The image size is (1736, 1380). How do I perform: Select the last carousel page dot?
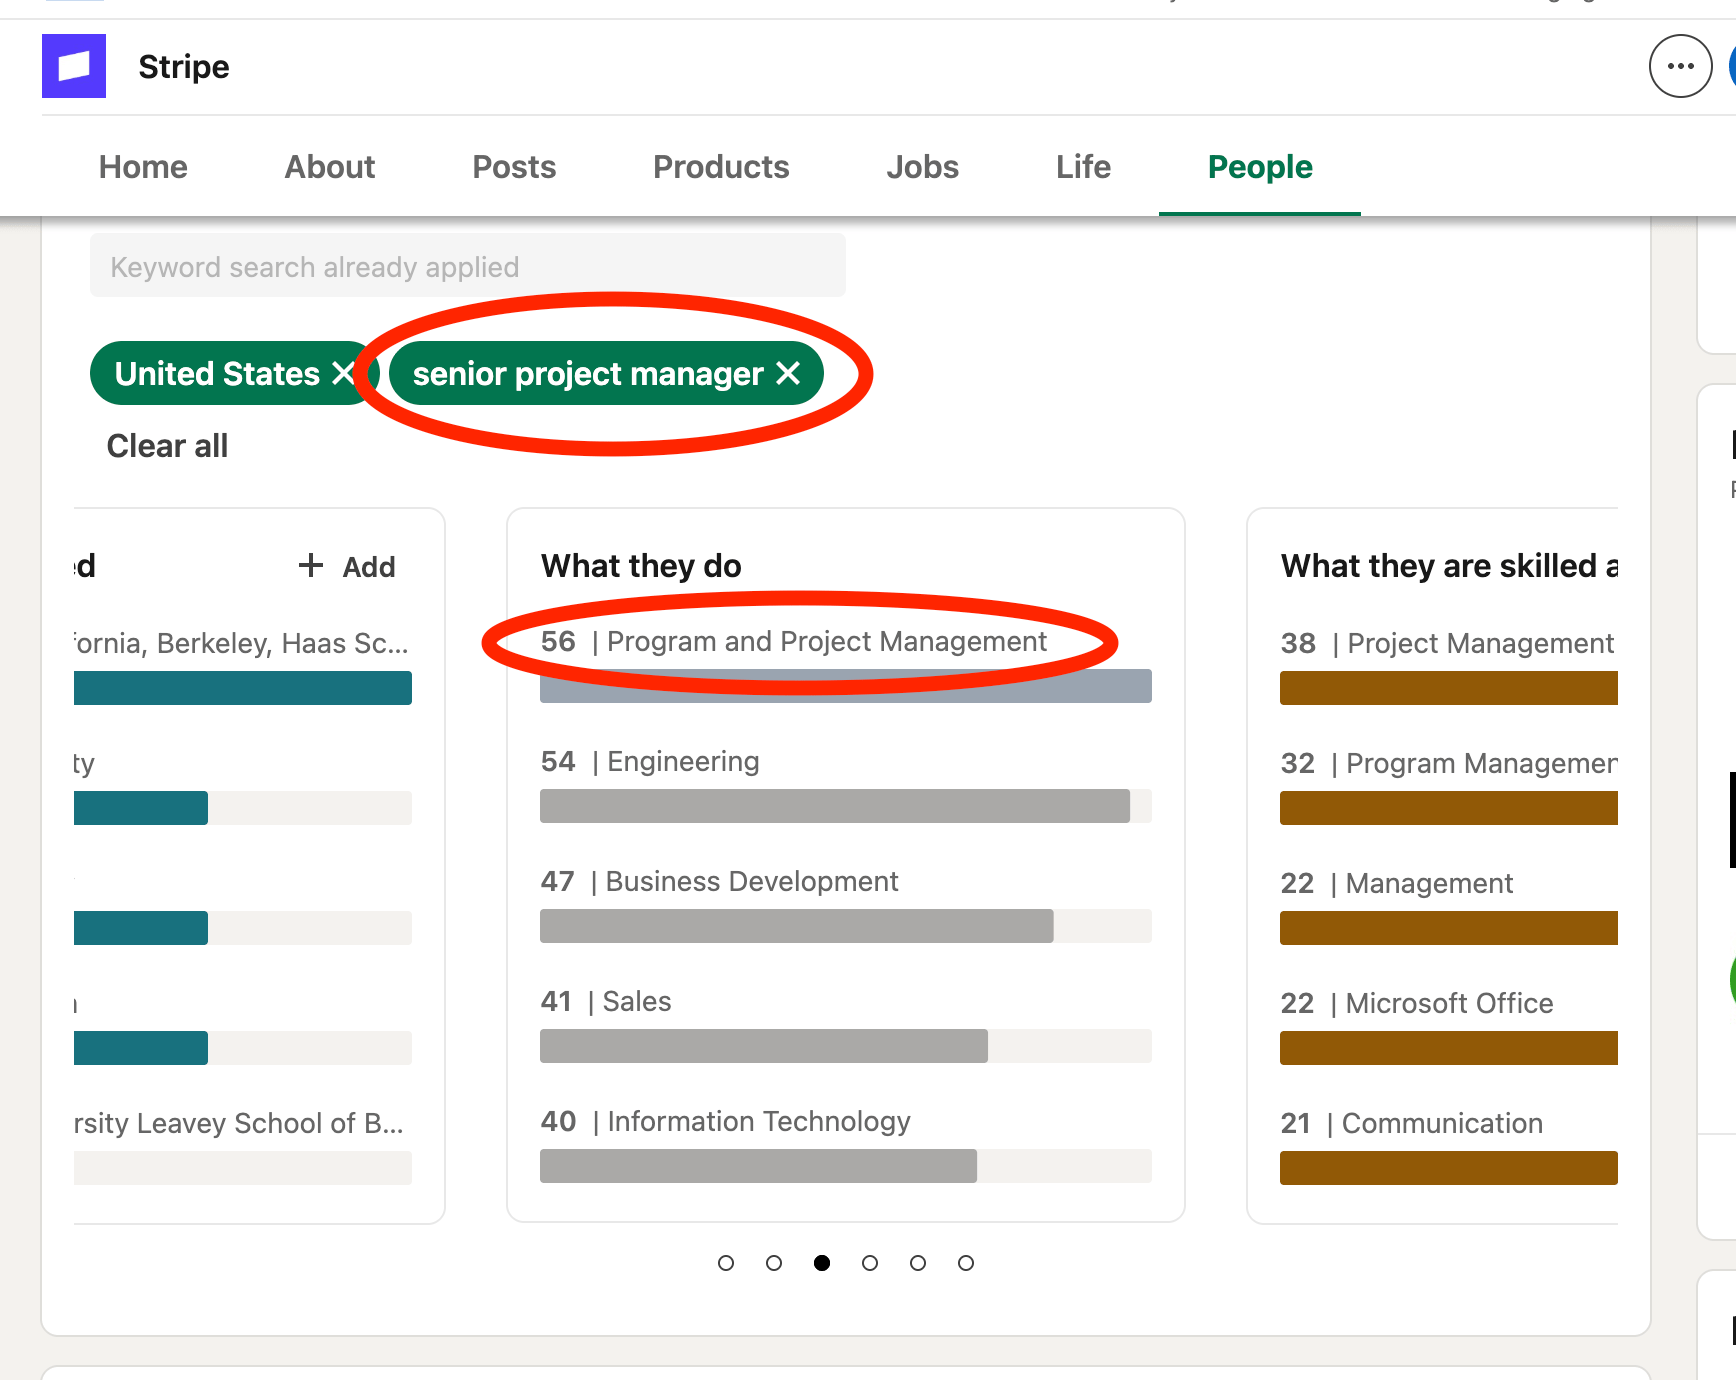[966, 1263]
